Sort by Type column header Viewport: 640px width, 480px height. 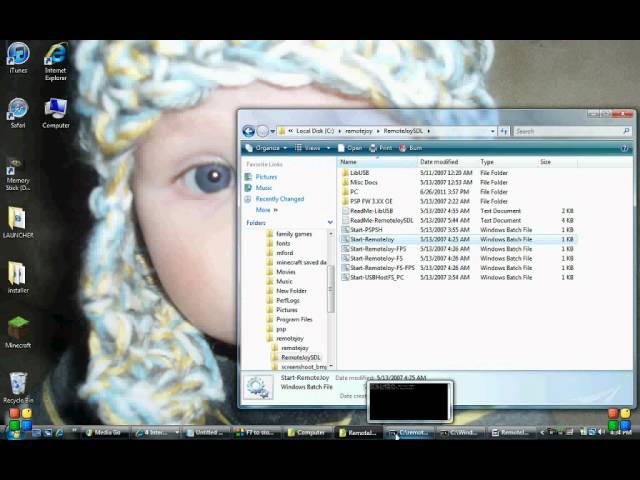[x=507, y=162]
